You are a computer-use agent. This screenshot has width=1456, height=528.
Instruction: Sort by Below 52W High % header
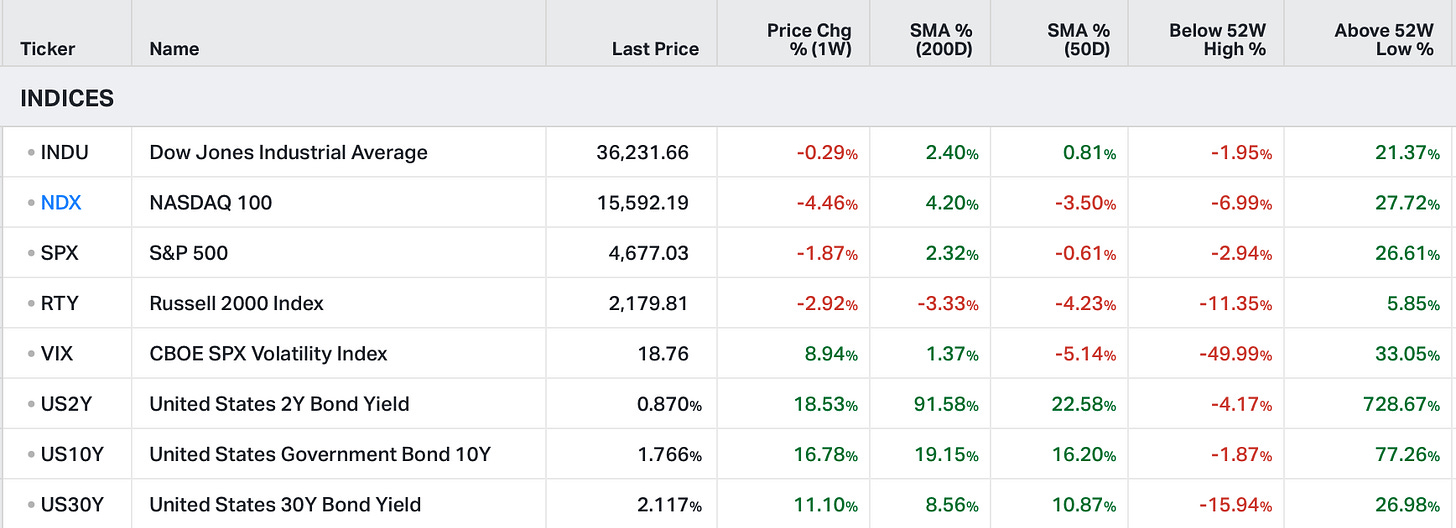click(x=1217, y=40)
